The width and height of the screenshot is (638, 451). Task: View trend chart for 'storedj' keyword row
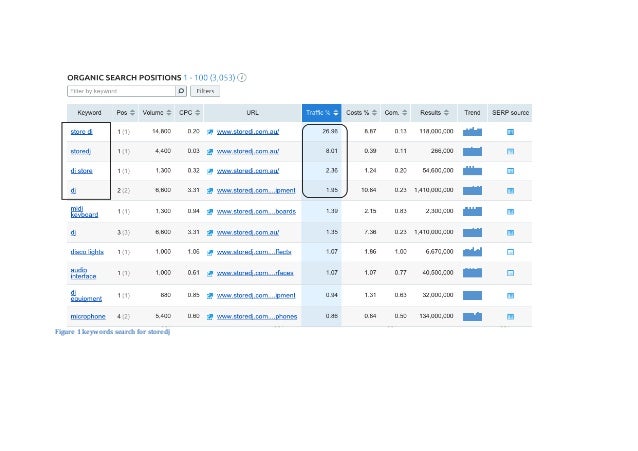coord(473,151)
